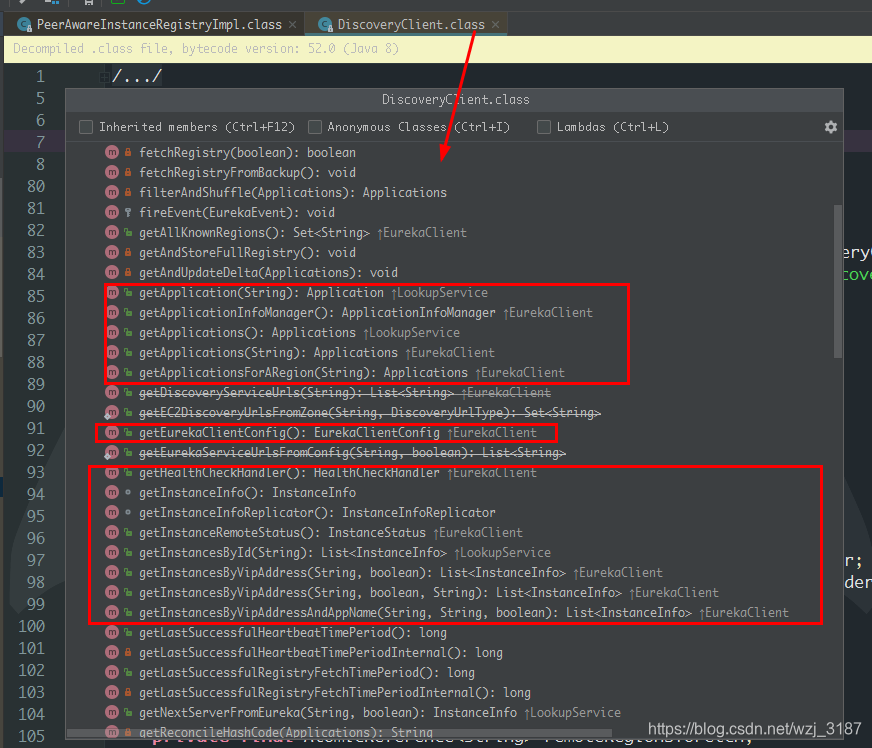The height and width of the screenshot is (748, 872).
Task: Select getApplication(String): Application
Action: [x=314, y=293]
